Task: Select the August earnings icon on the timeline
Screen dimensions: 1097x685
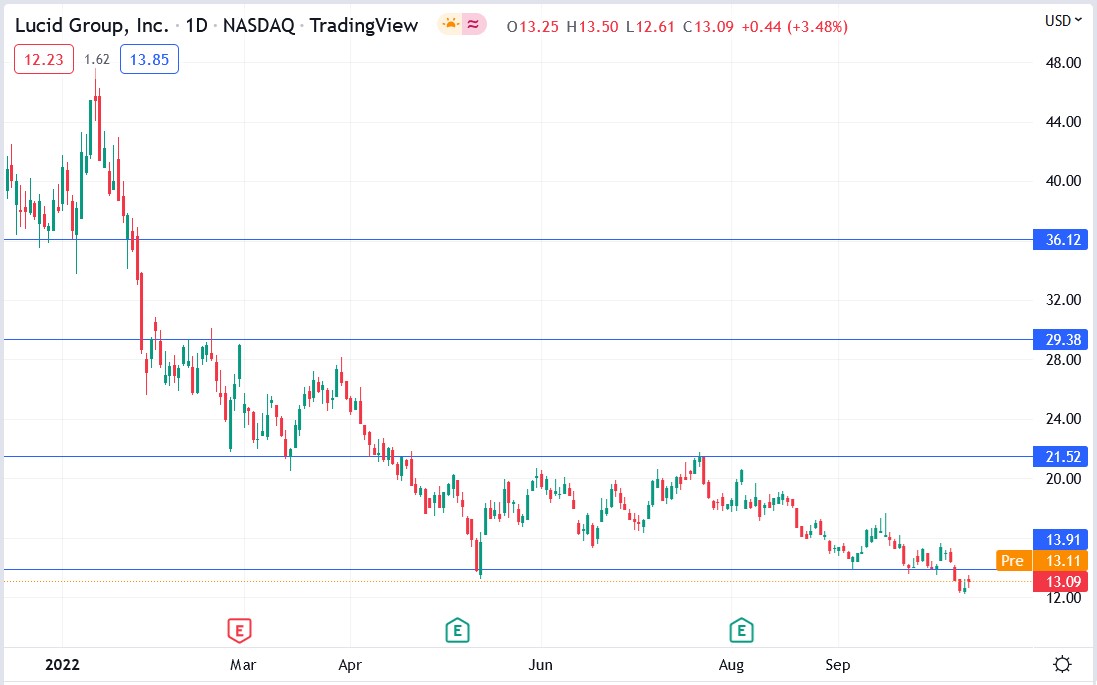Action: pos(741,631)
